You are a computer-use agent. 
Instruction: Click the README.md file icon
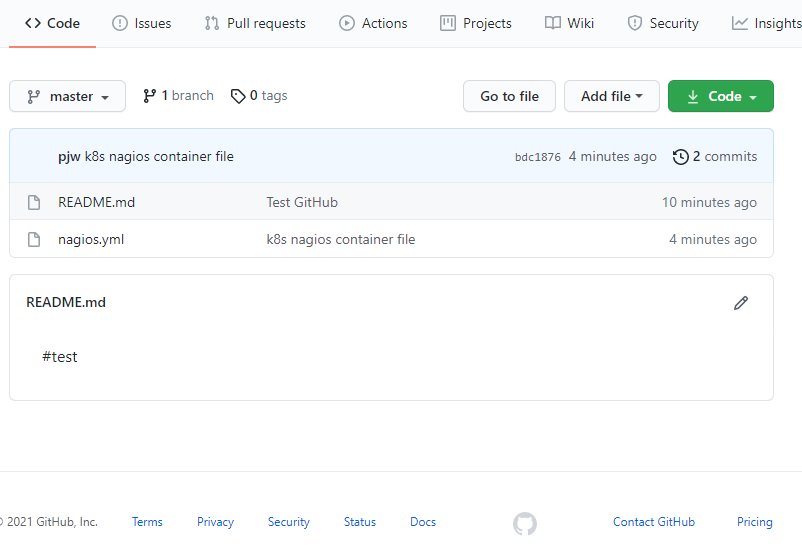(x=34, y=202)
